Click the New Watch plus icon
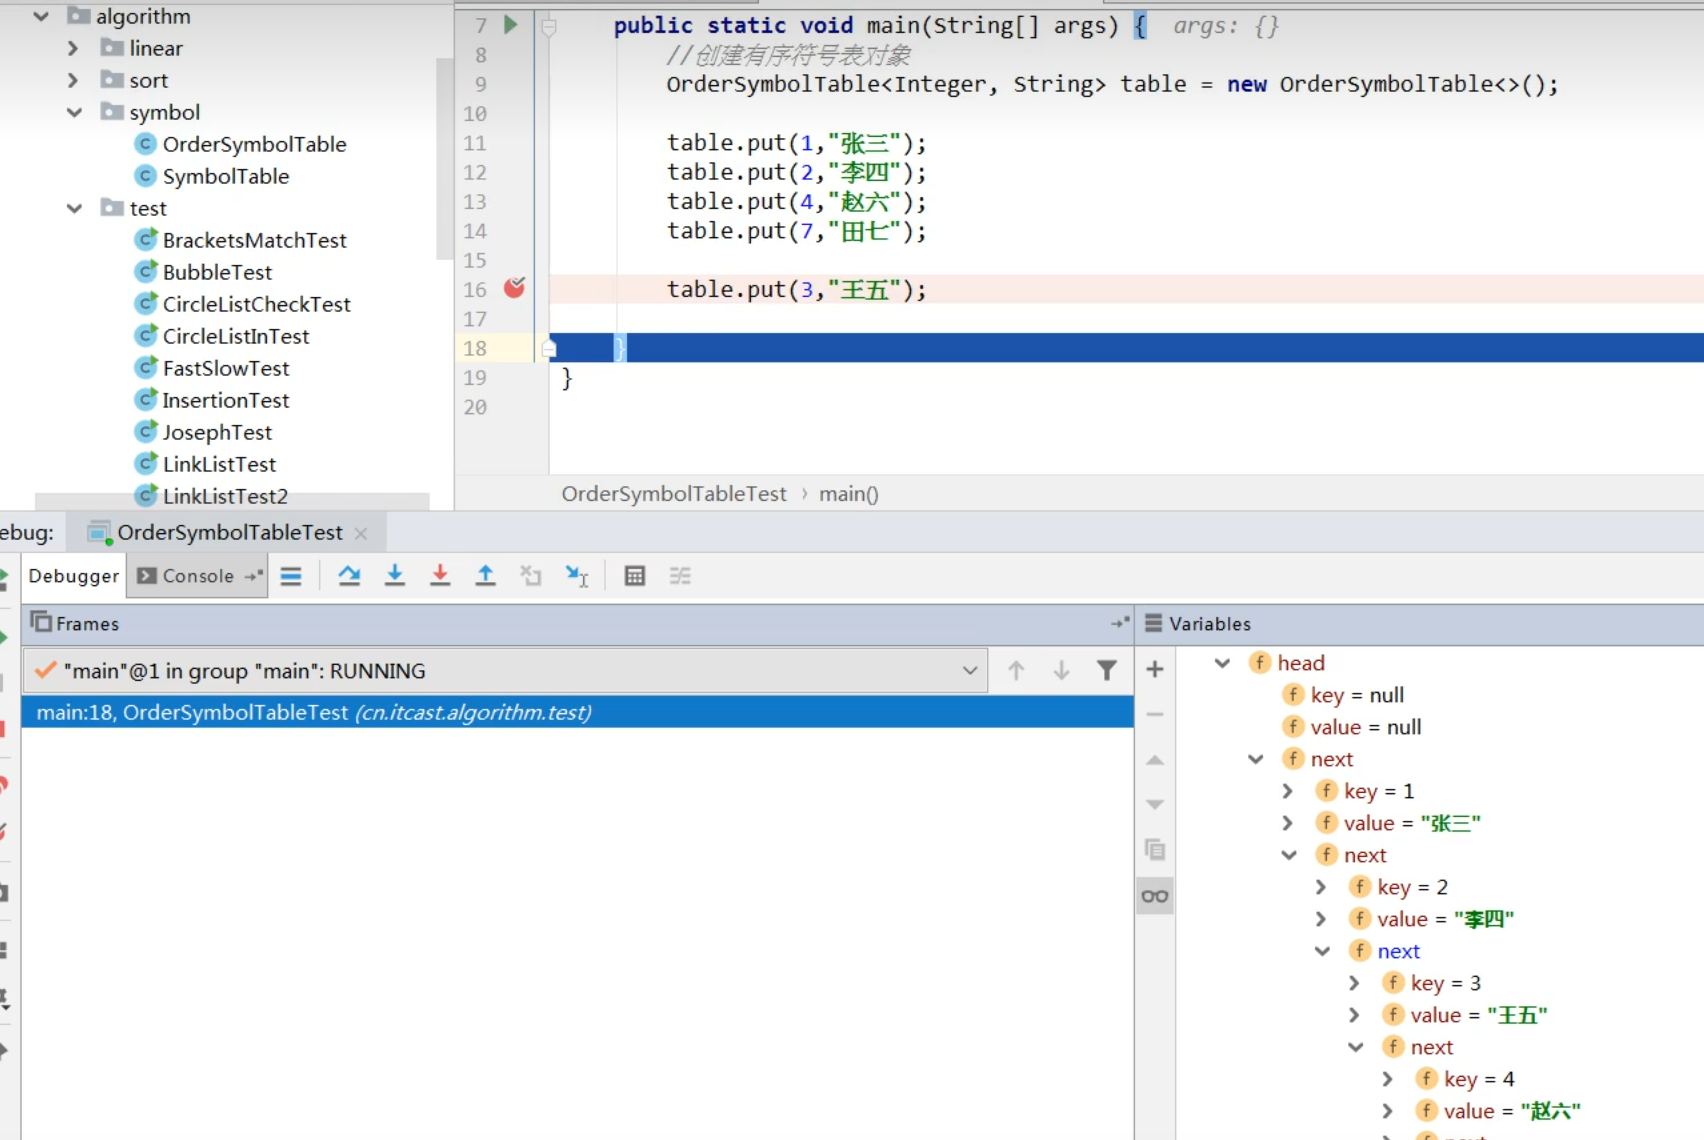Screen dimensions: 1704x1140 point(1154,669)
